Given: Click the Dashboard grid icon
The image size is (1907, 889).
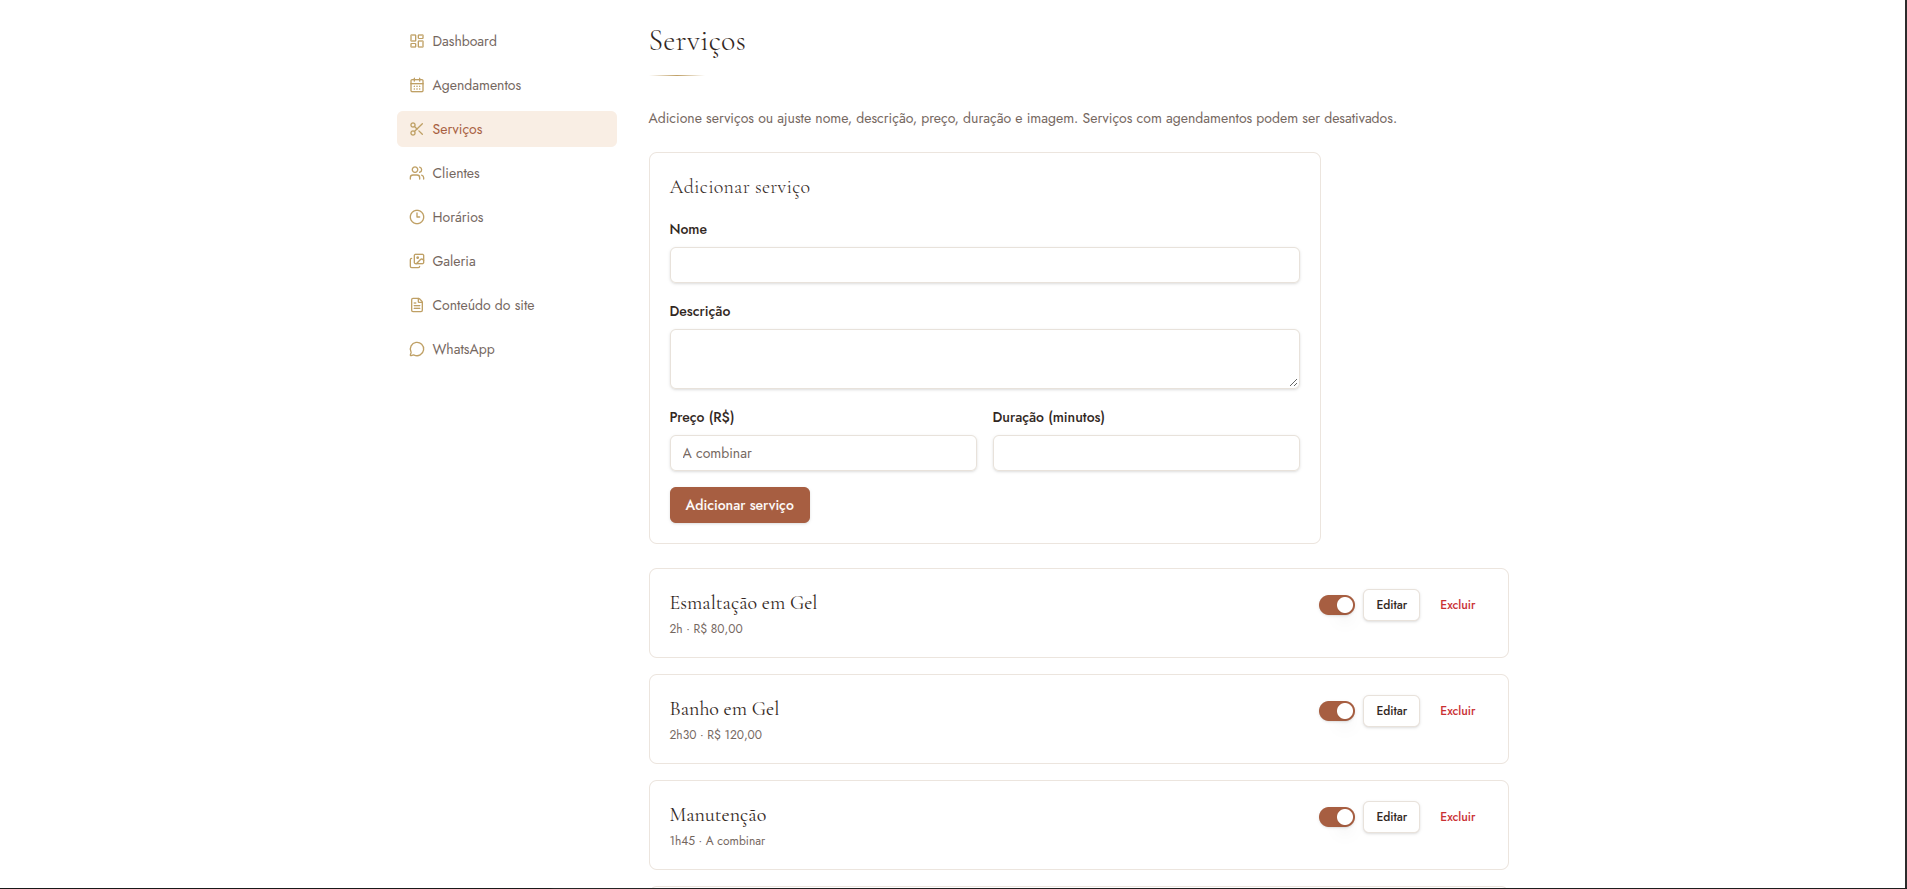Looking at the screenshot, I should (x=417, y=41).
